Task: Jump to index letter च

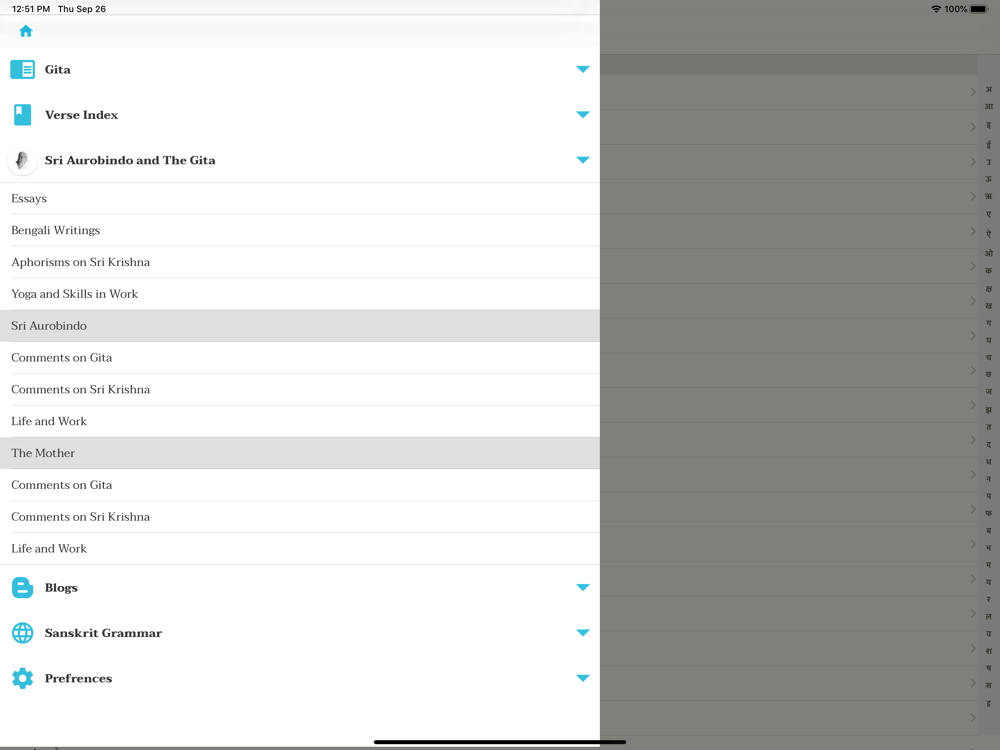Action: coord(989,357)
